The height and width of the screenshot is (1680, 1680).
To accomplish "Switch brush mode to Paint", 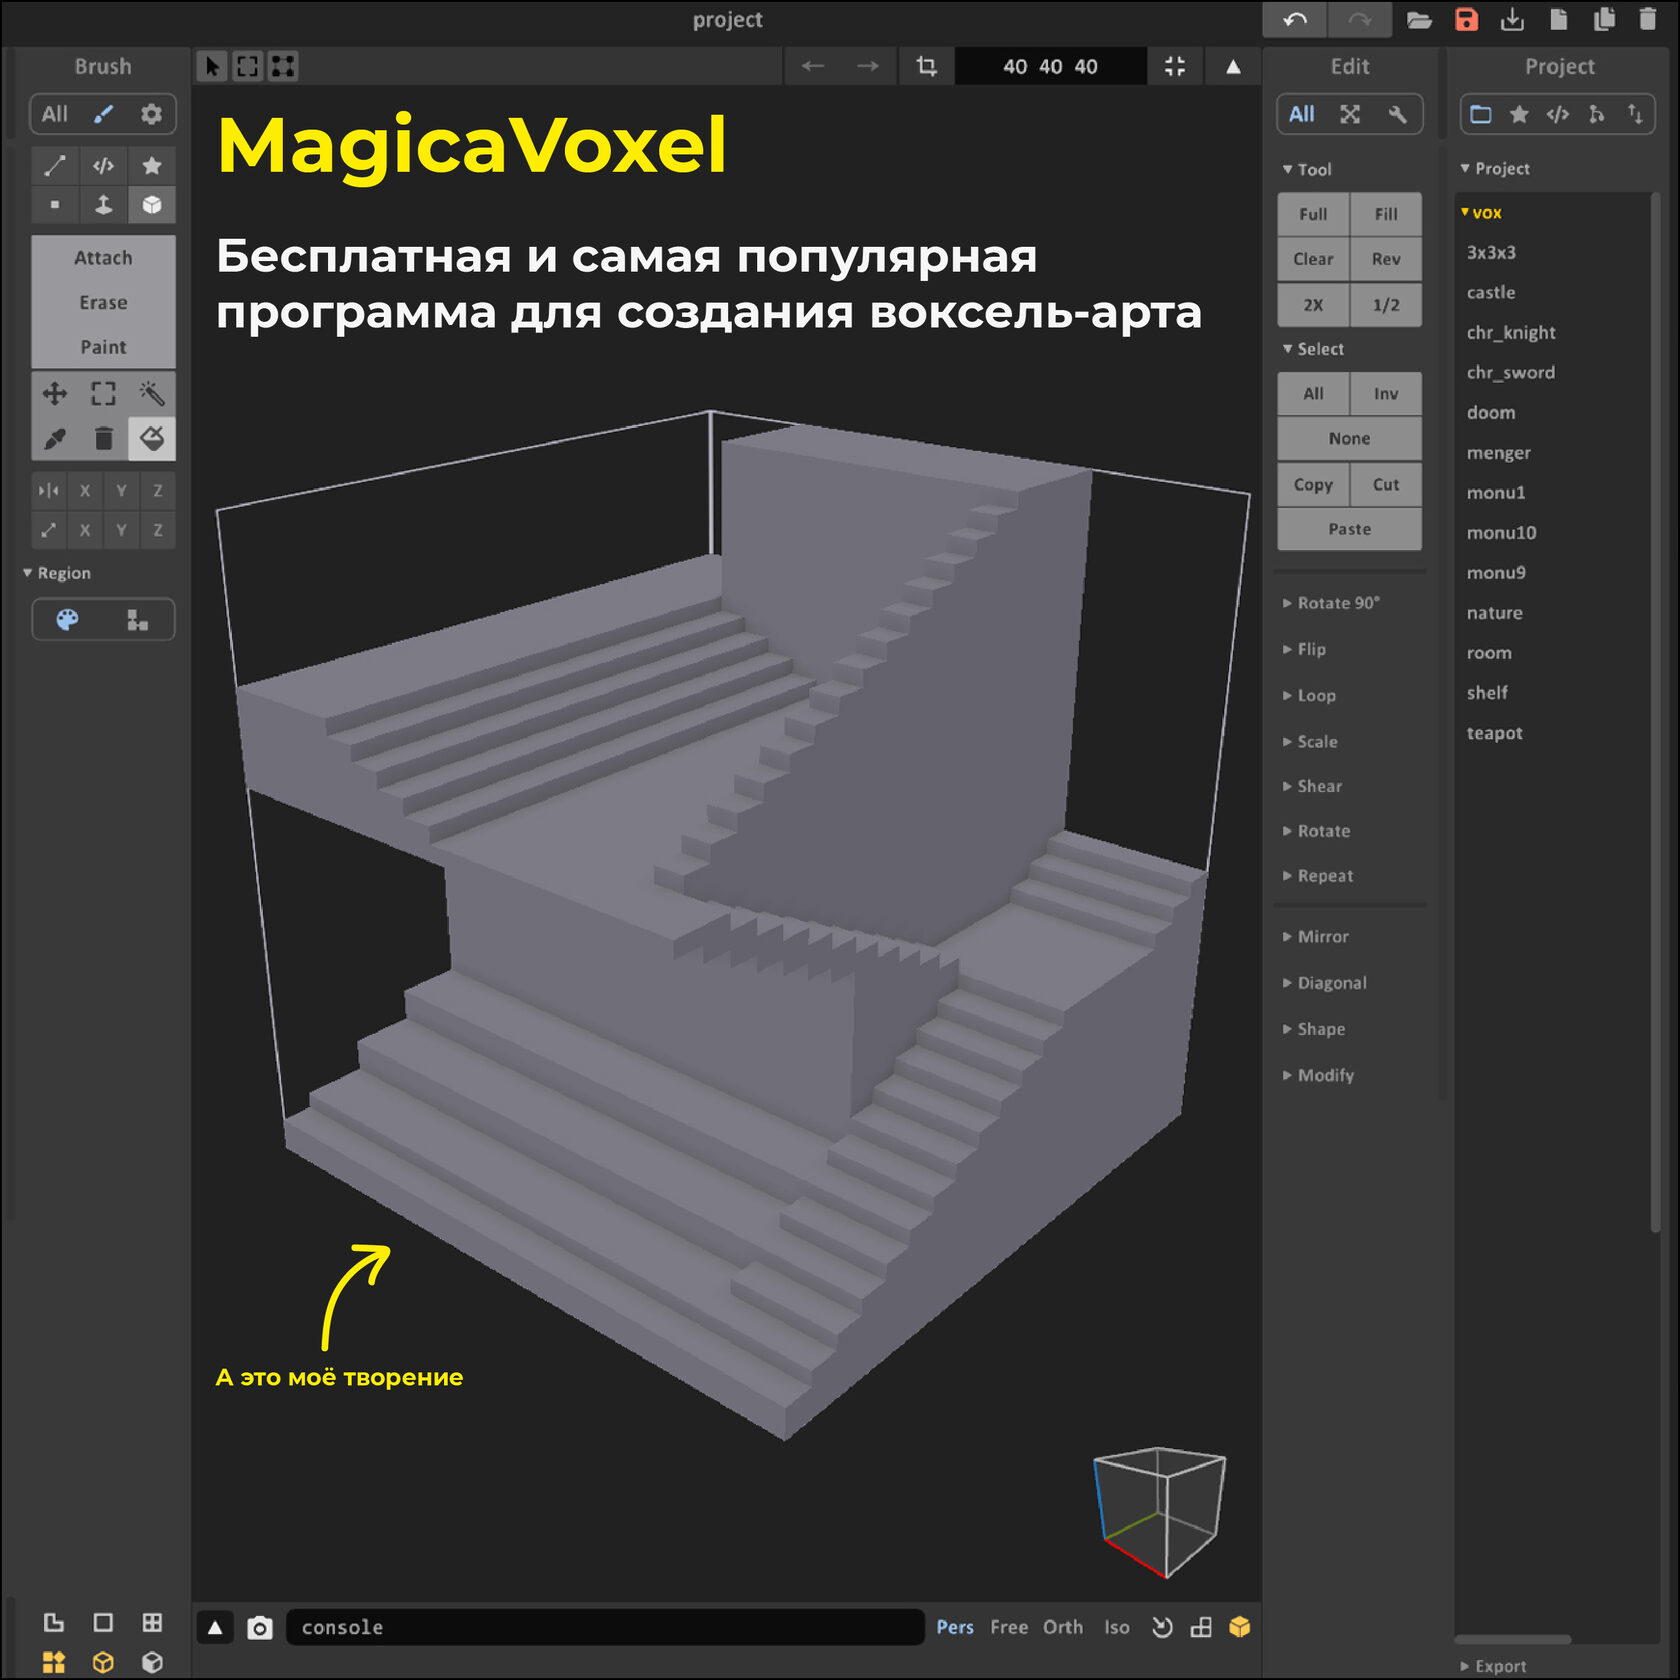I will click(103, 347).
